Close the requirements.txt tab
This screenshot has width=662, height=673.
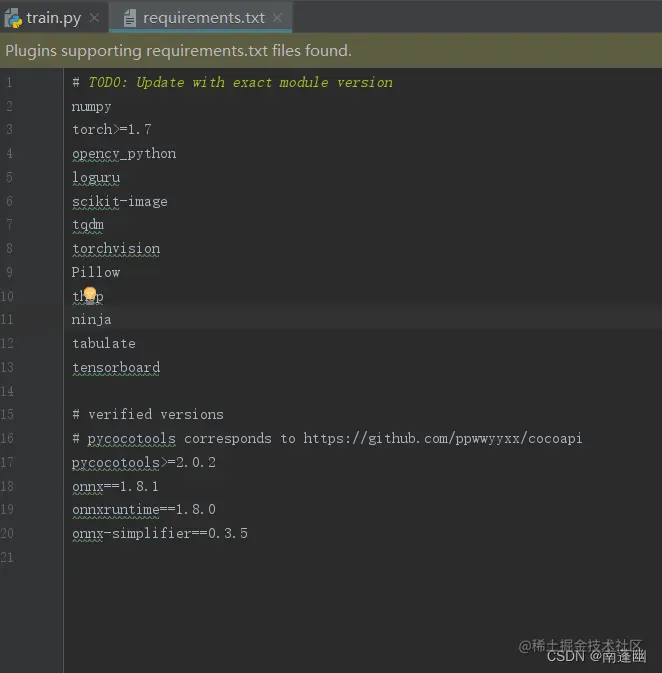coord(277,18)
